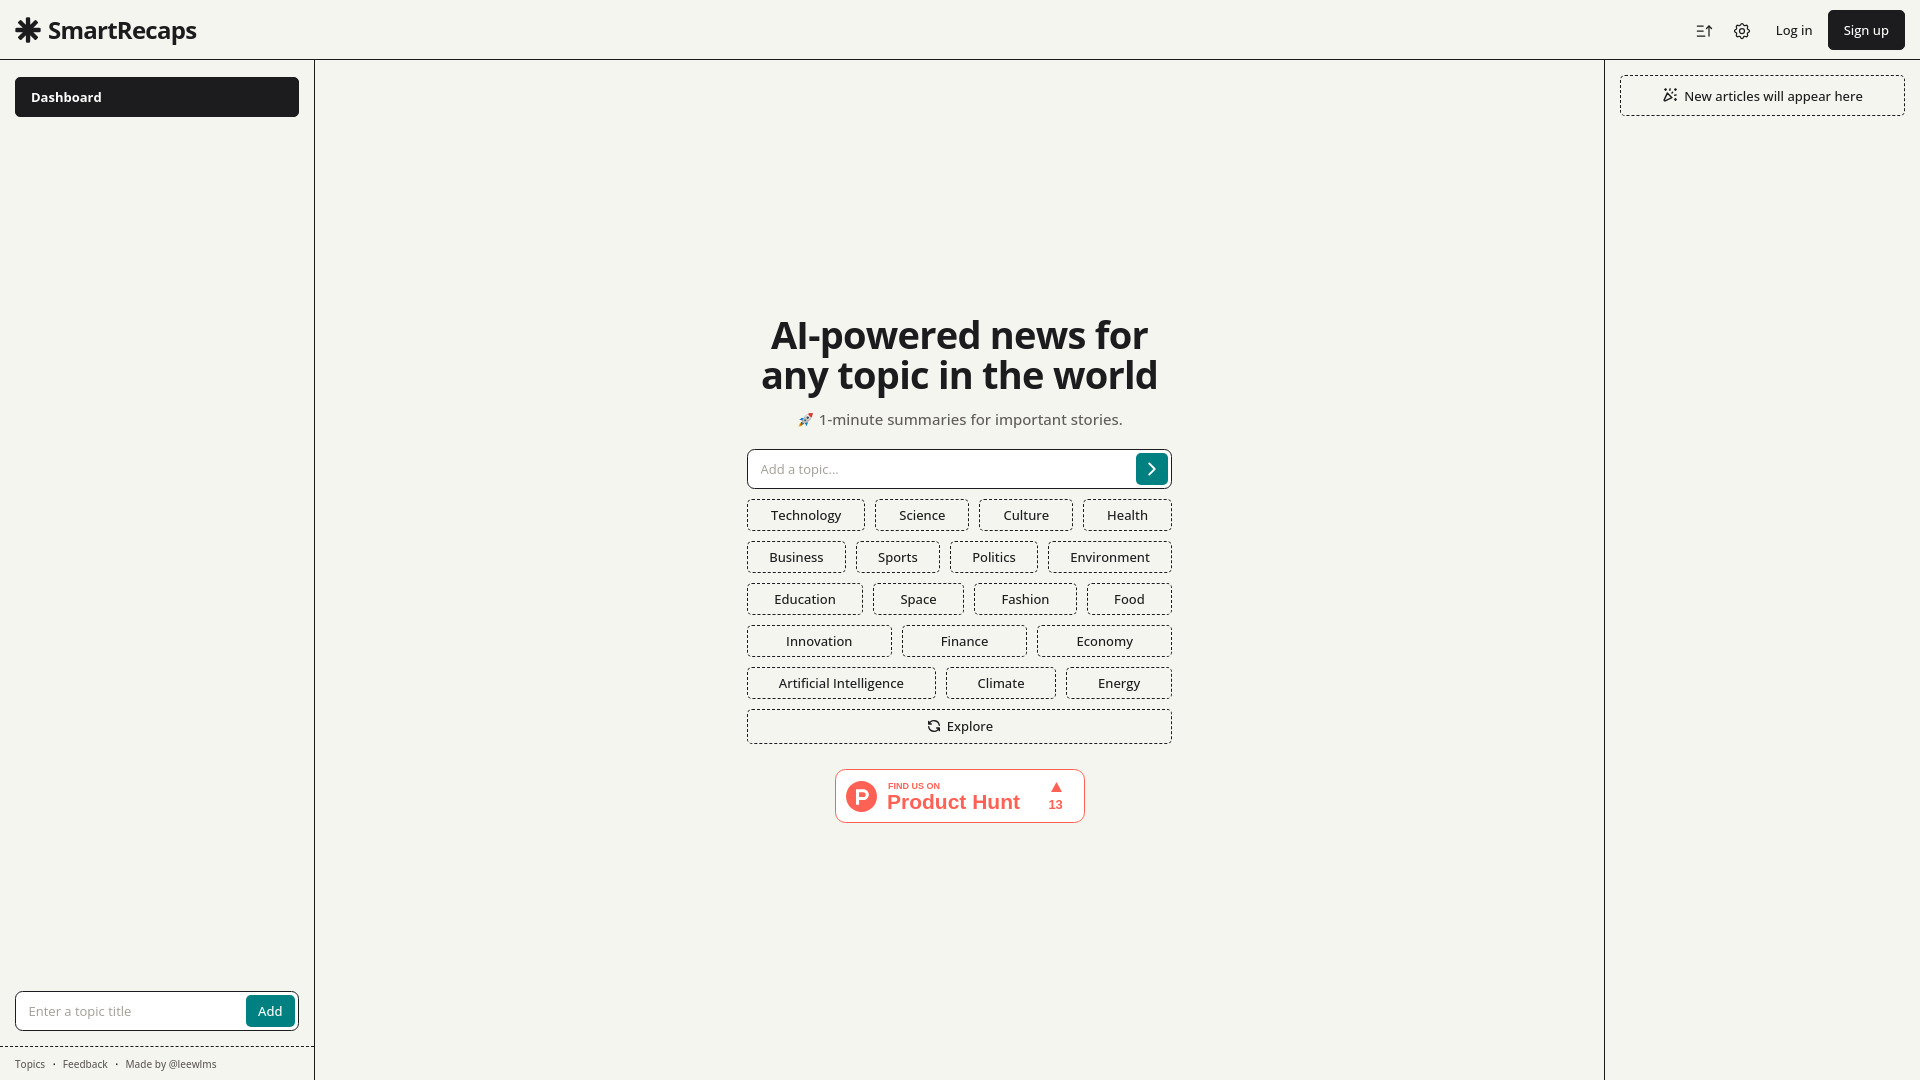Viewport: 1920px width, 1080px height.
Task: Expand Feedback footer link options
Action: (x=84, y=1063)
